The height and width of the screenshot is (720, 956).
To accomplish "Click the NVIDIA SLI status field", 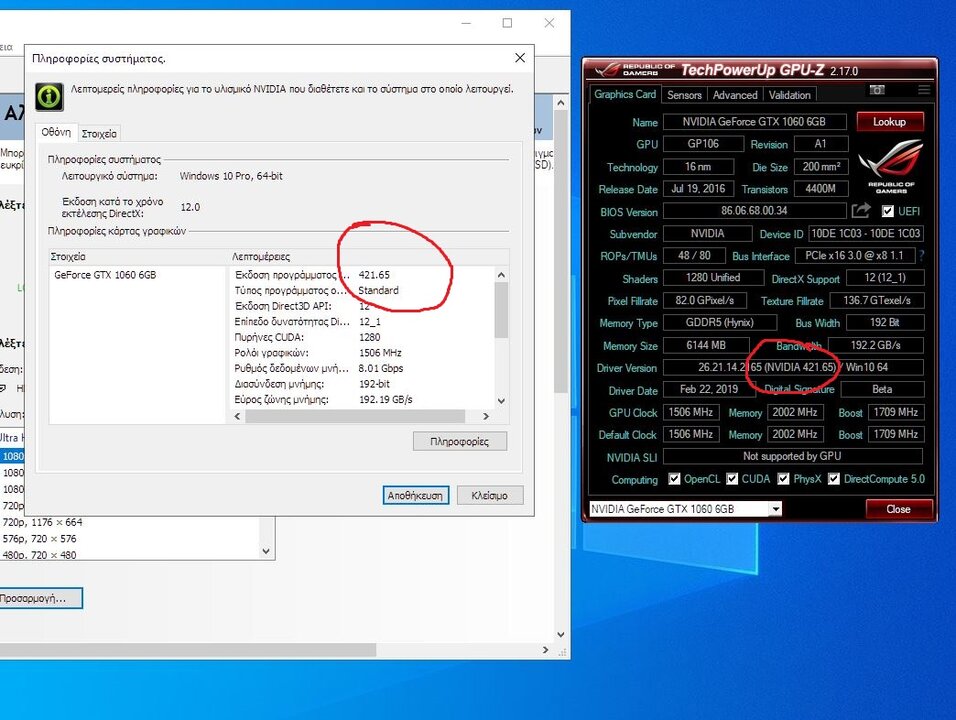I will click(x=793, y=456).
